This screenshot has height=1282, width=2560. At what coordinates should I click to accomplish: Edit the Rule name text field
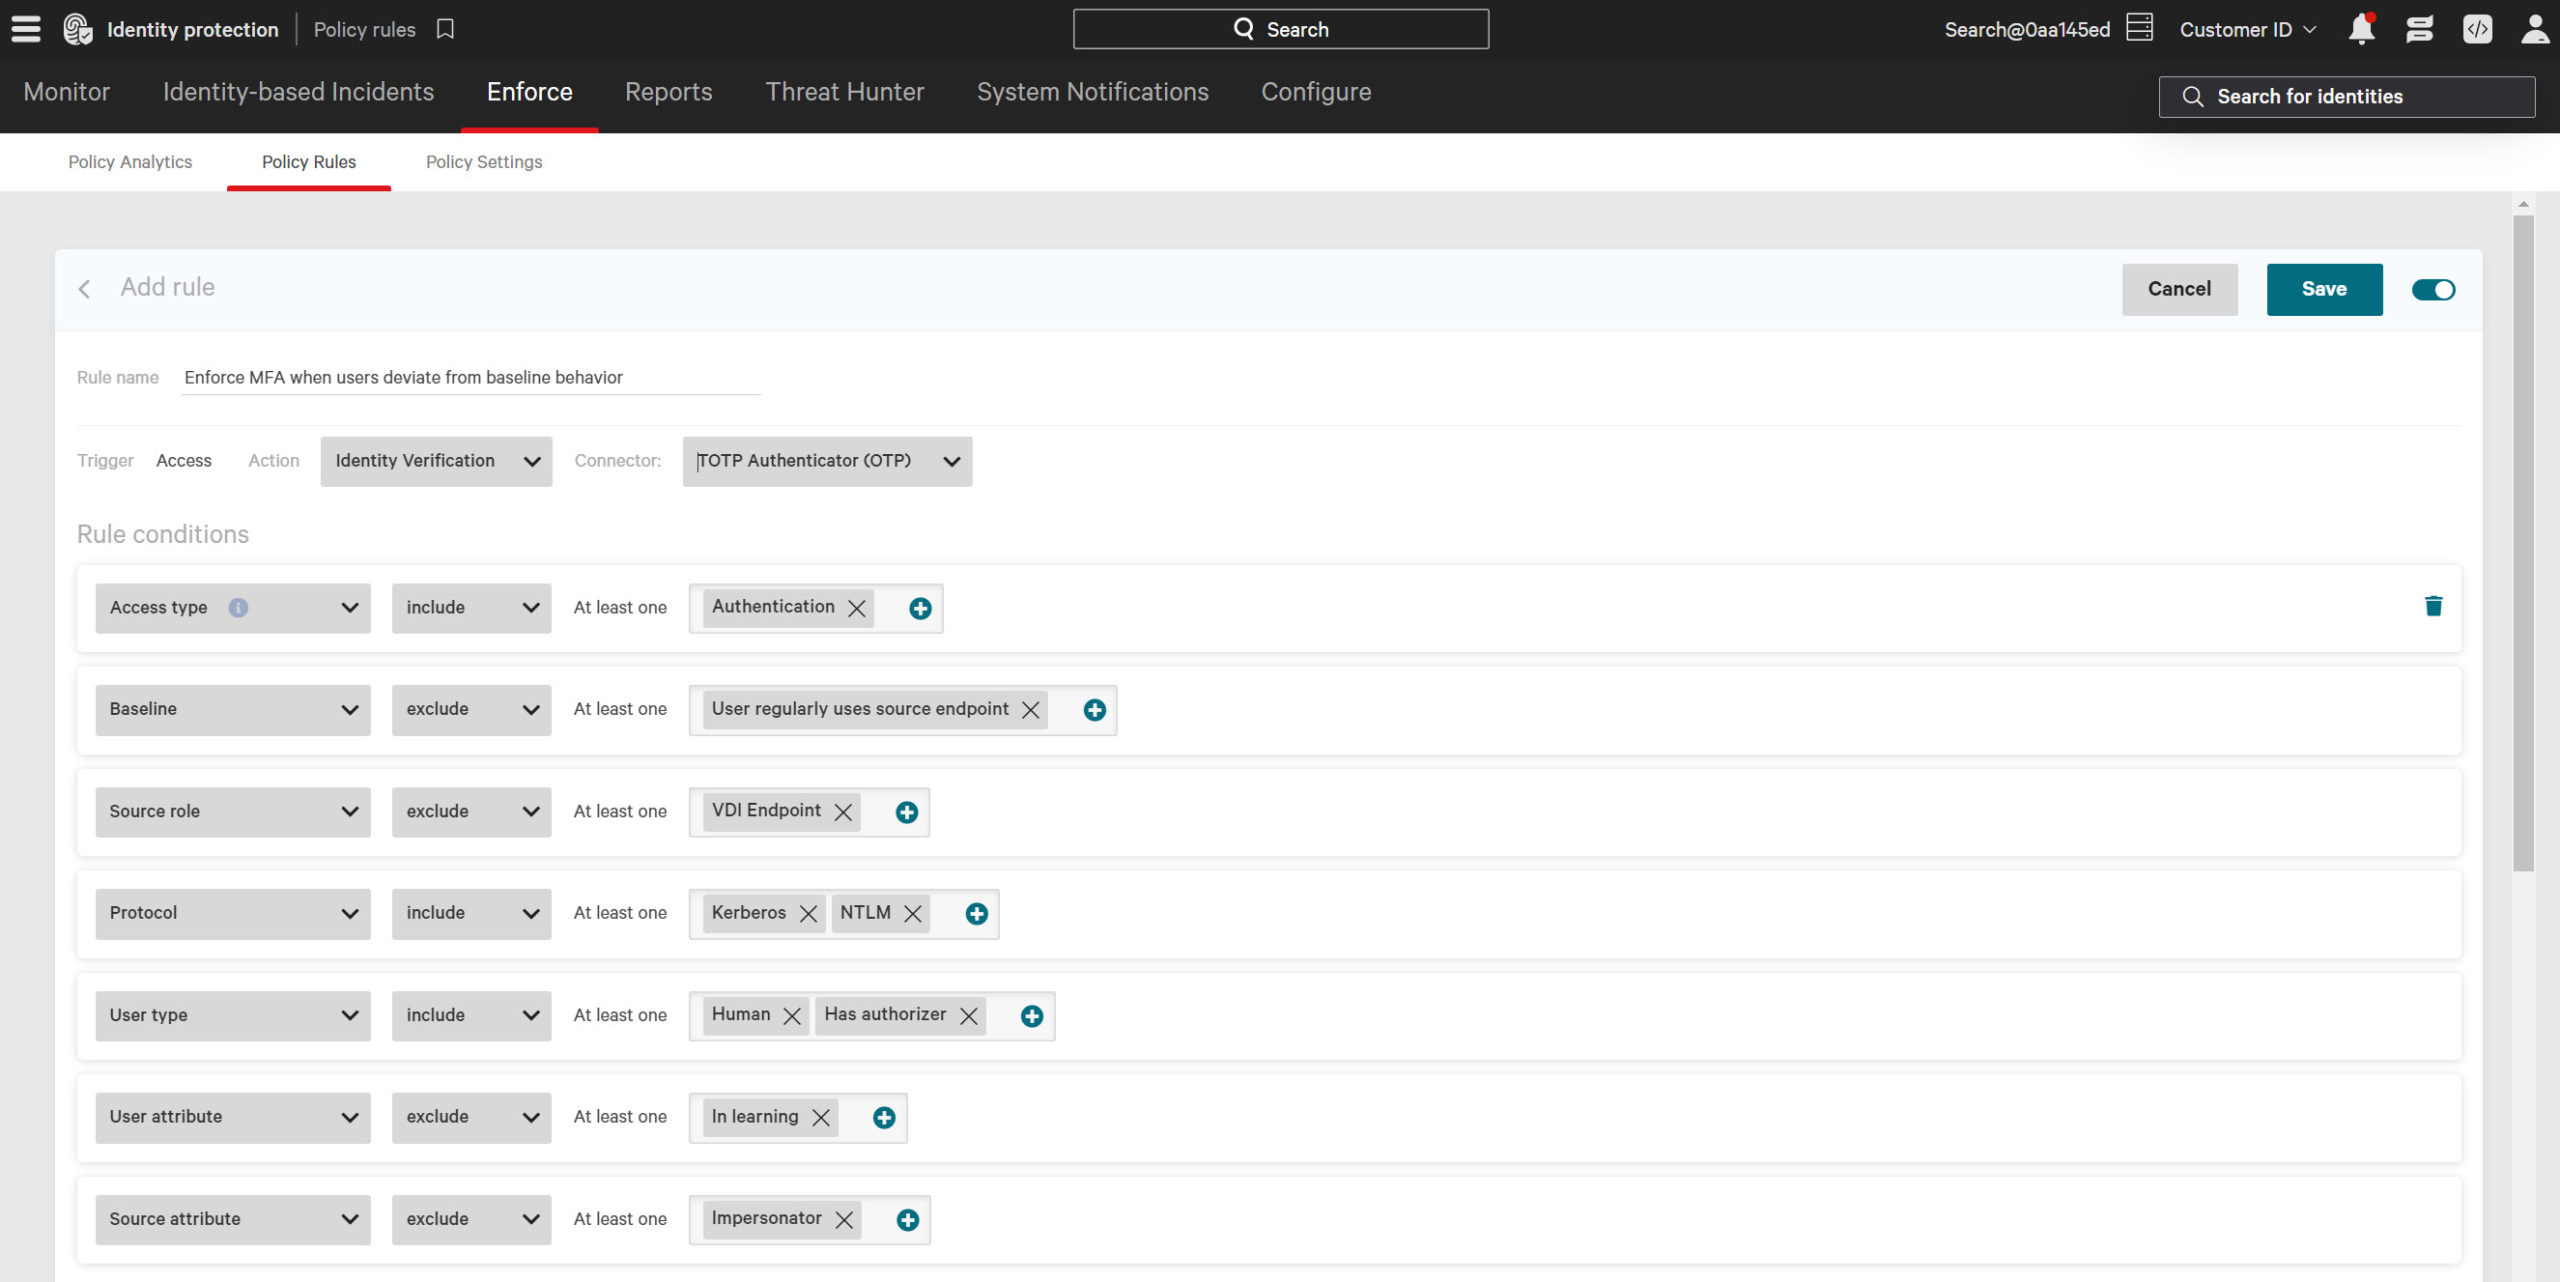[470, 378]
